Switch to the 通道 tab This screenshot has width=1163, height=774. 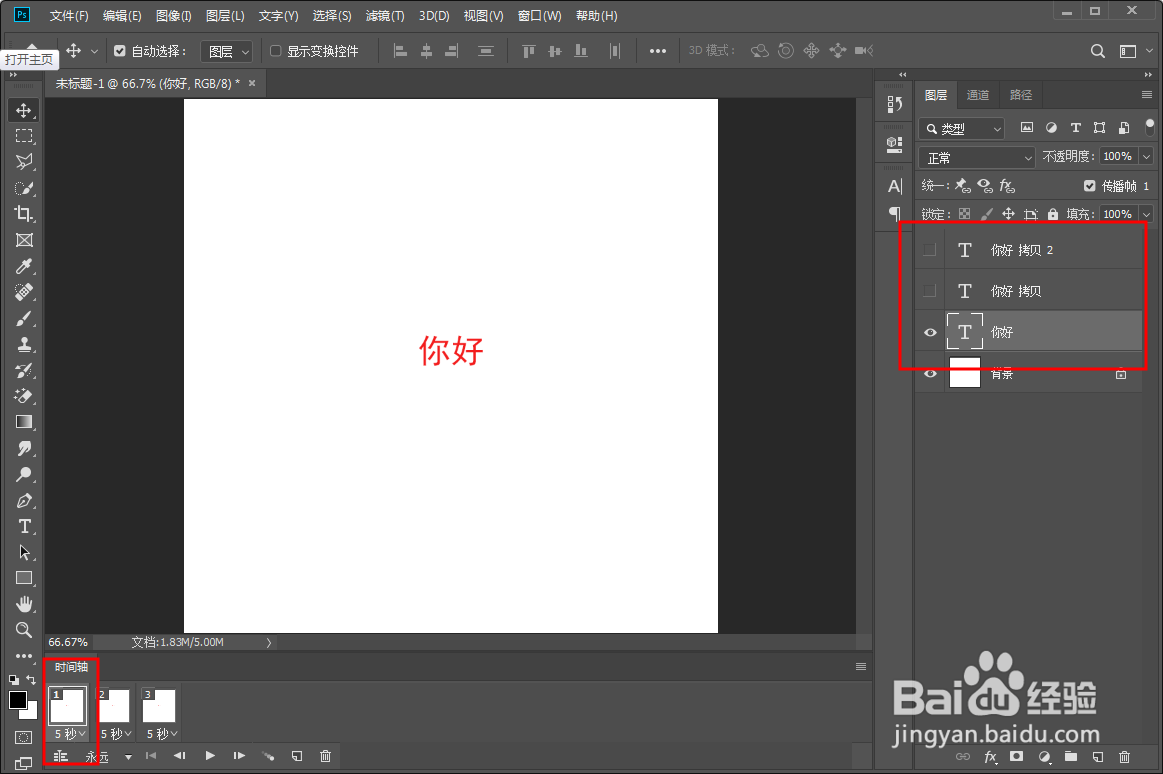point(978,95)
